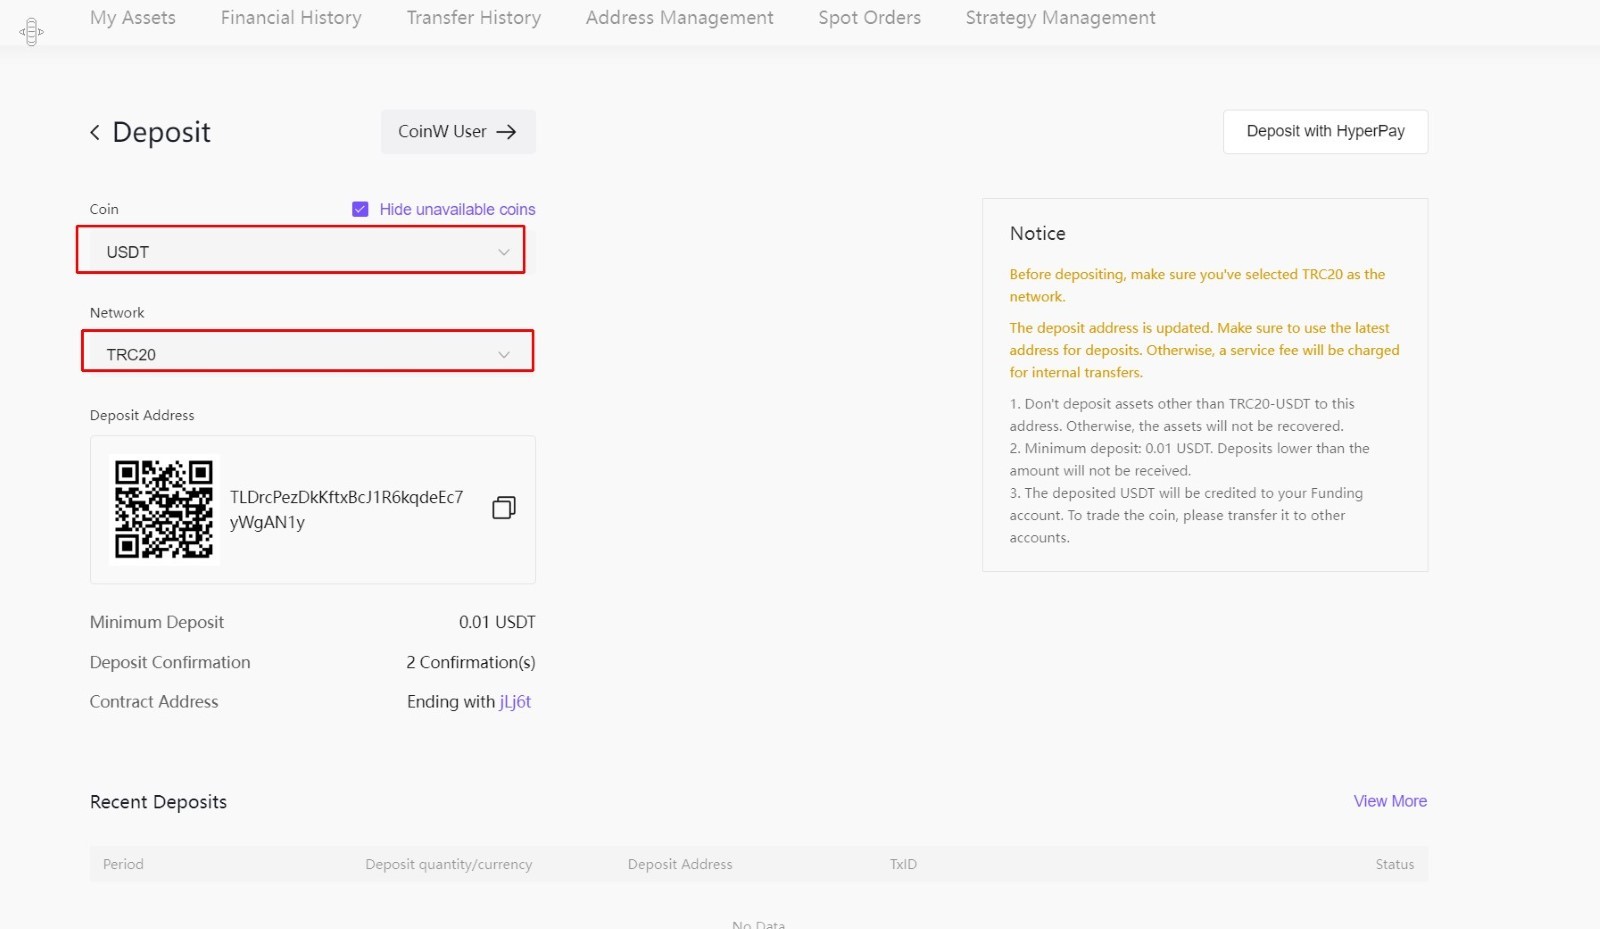Click Deposit with HyperPay button
This screenshot has width=1600, height=929.
pos(1325,132)
